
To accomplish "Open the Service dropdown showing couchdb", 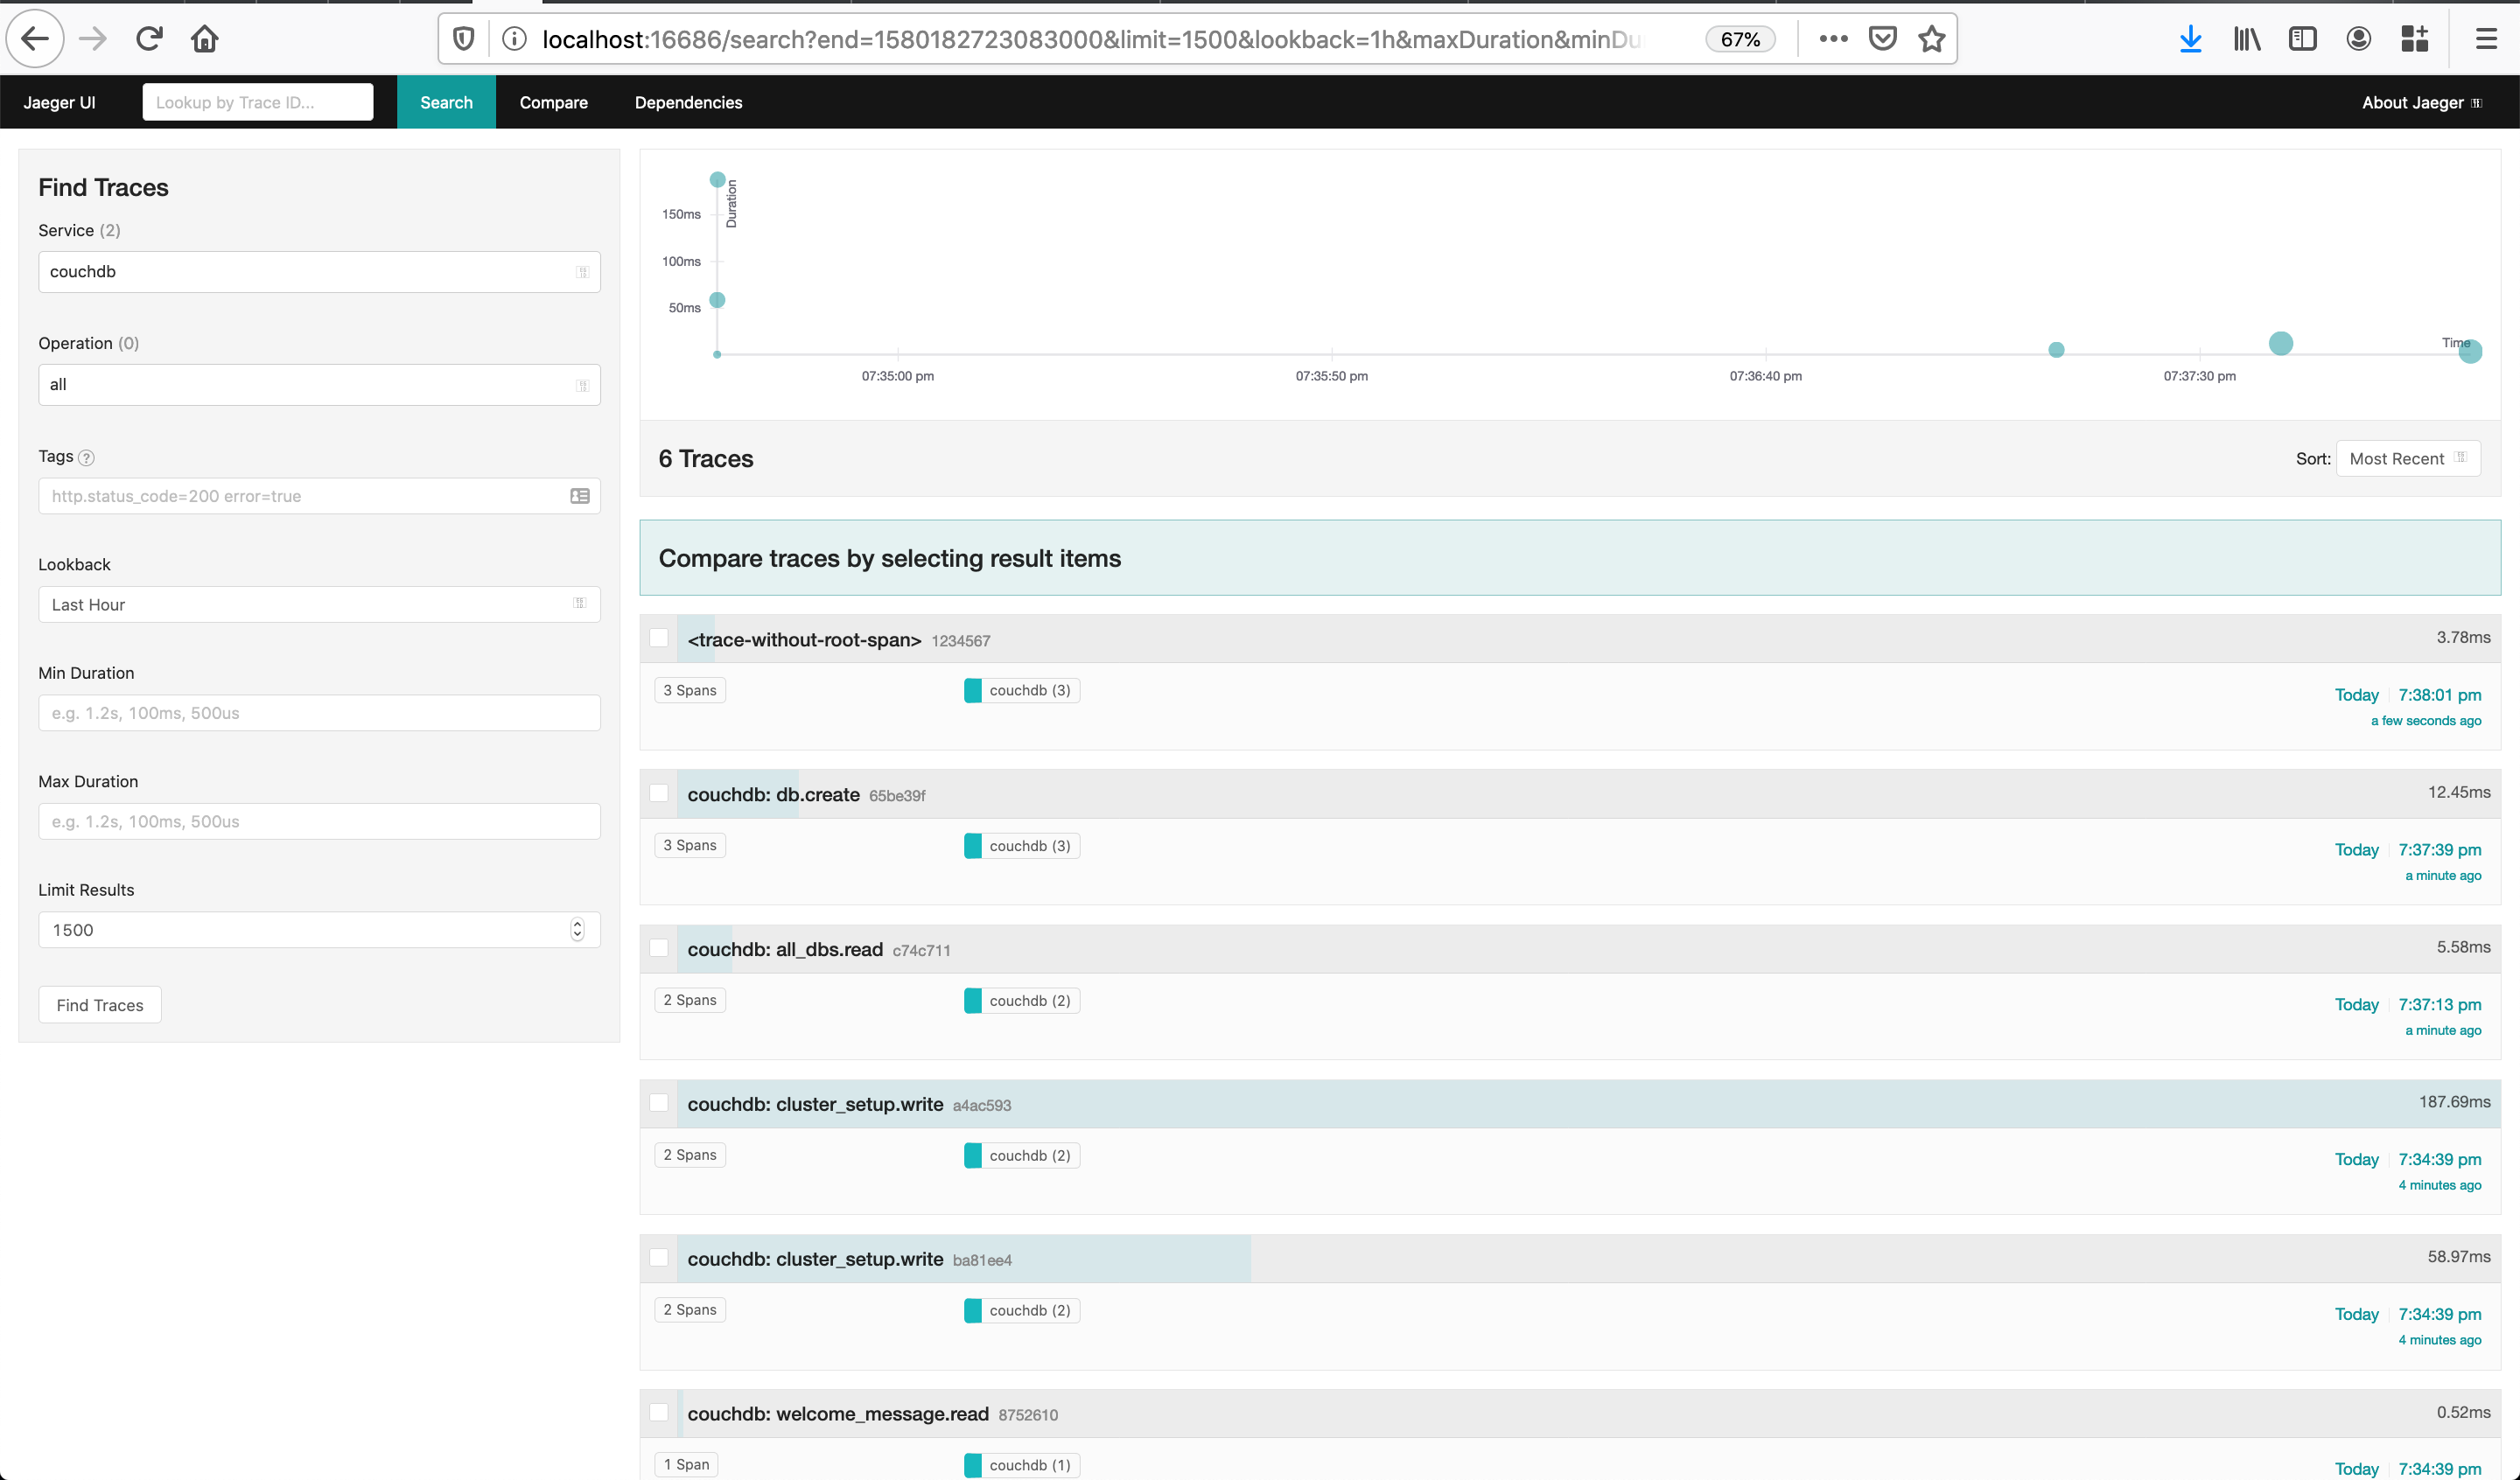I will (319, 272).
